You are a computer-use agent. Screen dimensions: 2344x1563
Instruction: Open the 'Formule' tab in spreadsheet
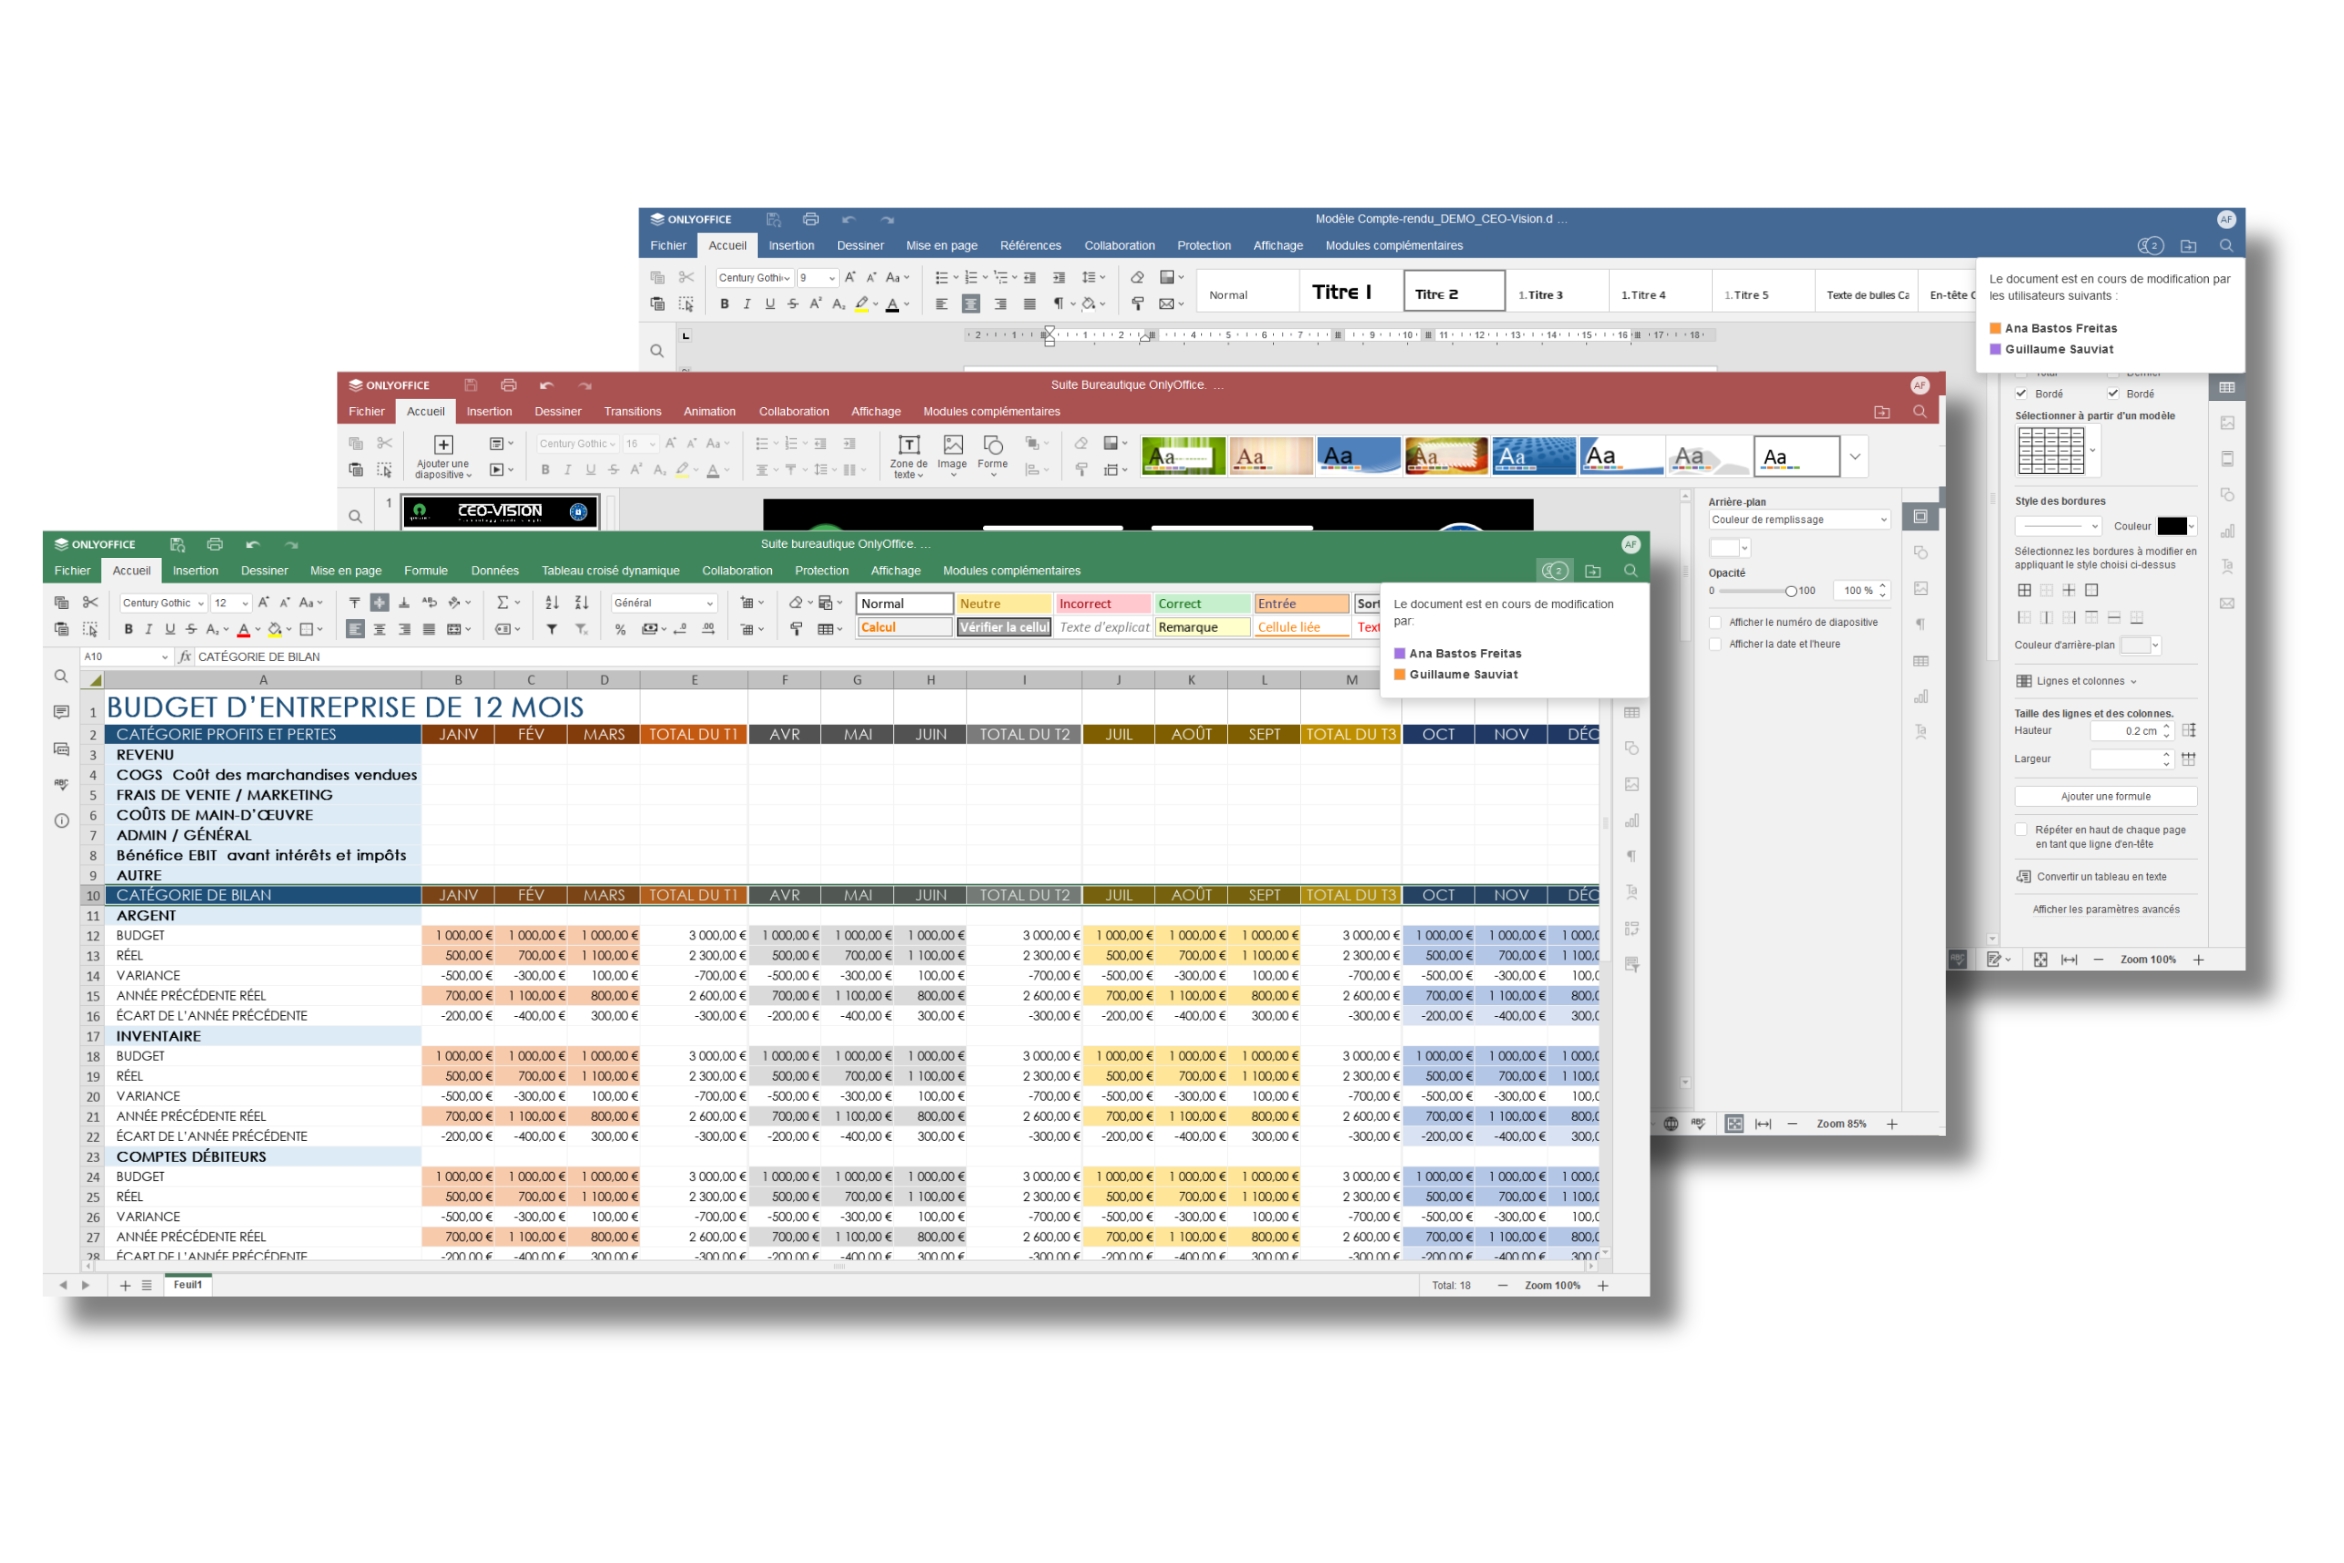click(426, 571)
